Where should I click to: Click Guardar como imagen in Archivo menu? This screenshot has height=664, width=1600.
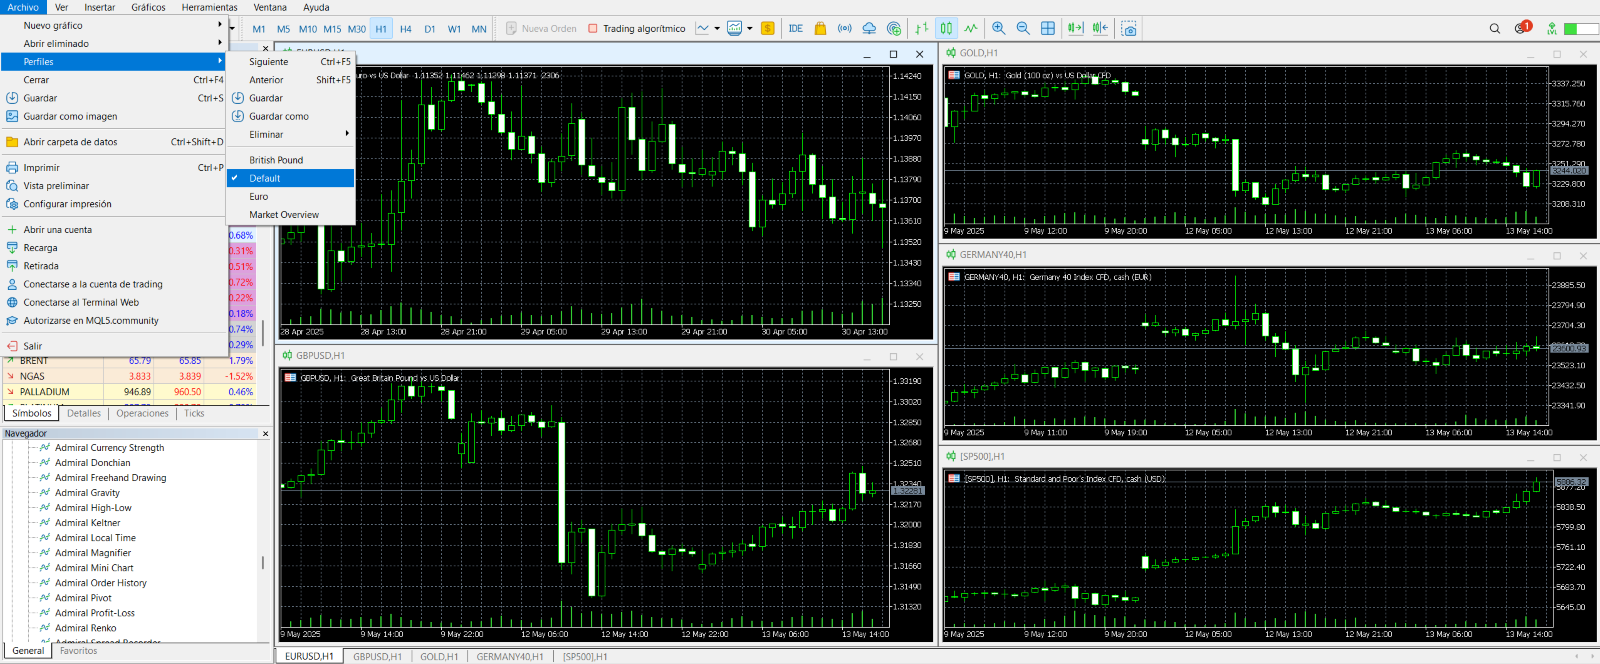point(113,116)
